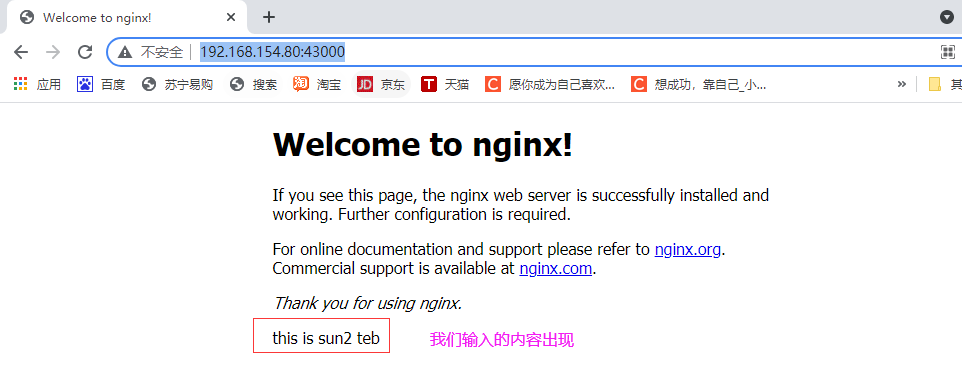This screenshot has width=962, height=390.
Task: Open the 苏宁易购 bookmark
Action: pos(177,85)
